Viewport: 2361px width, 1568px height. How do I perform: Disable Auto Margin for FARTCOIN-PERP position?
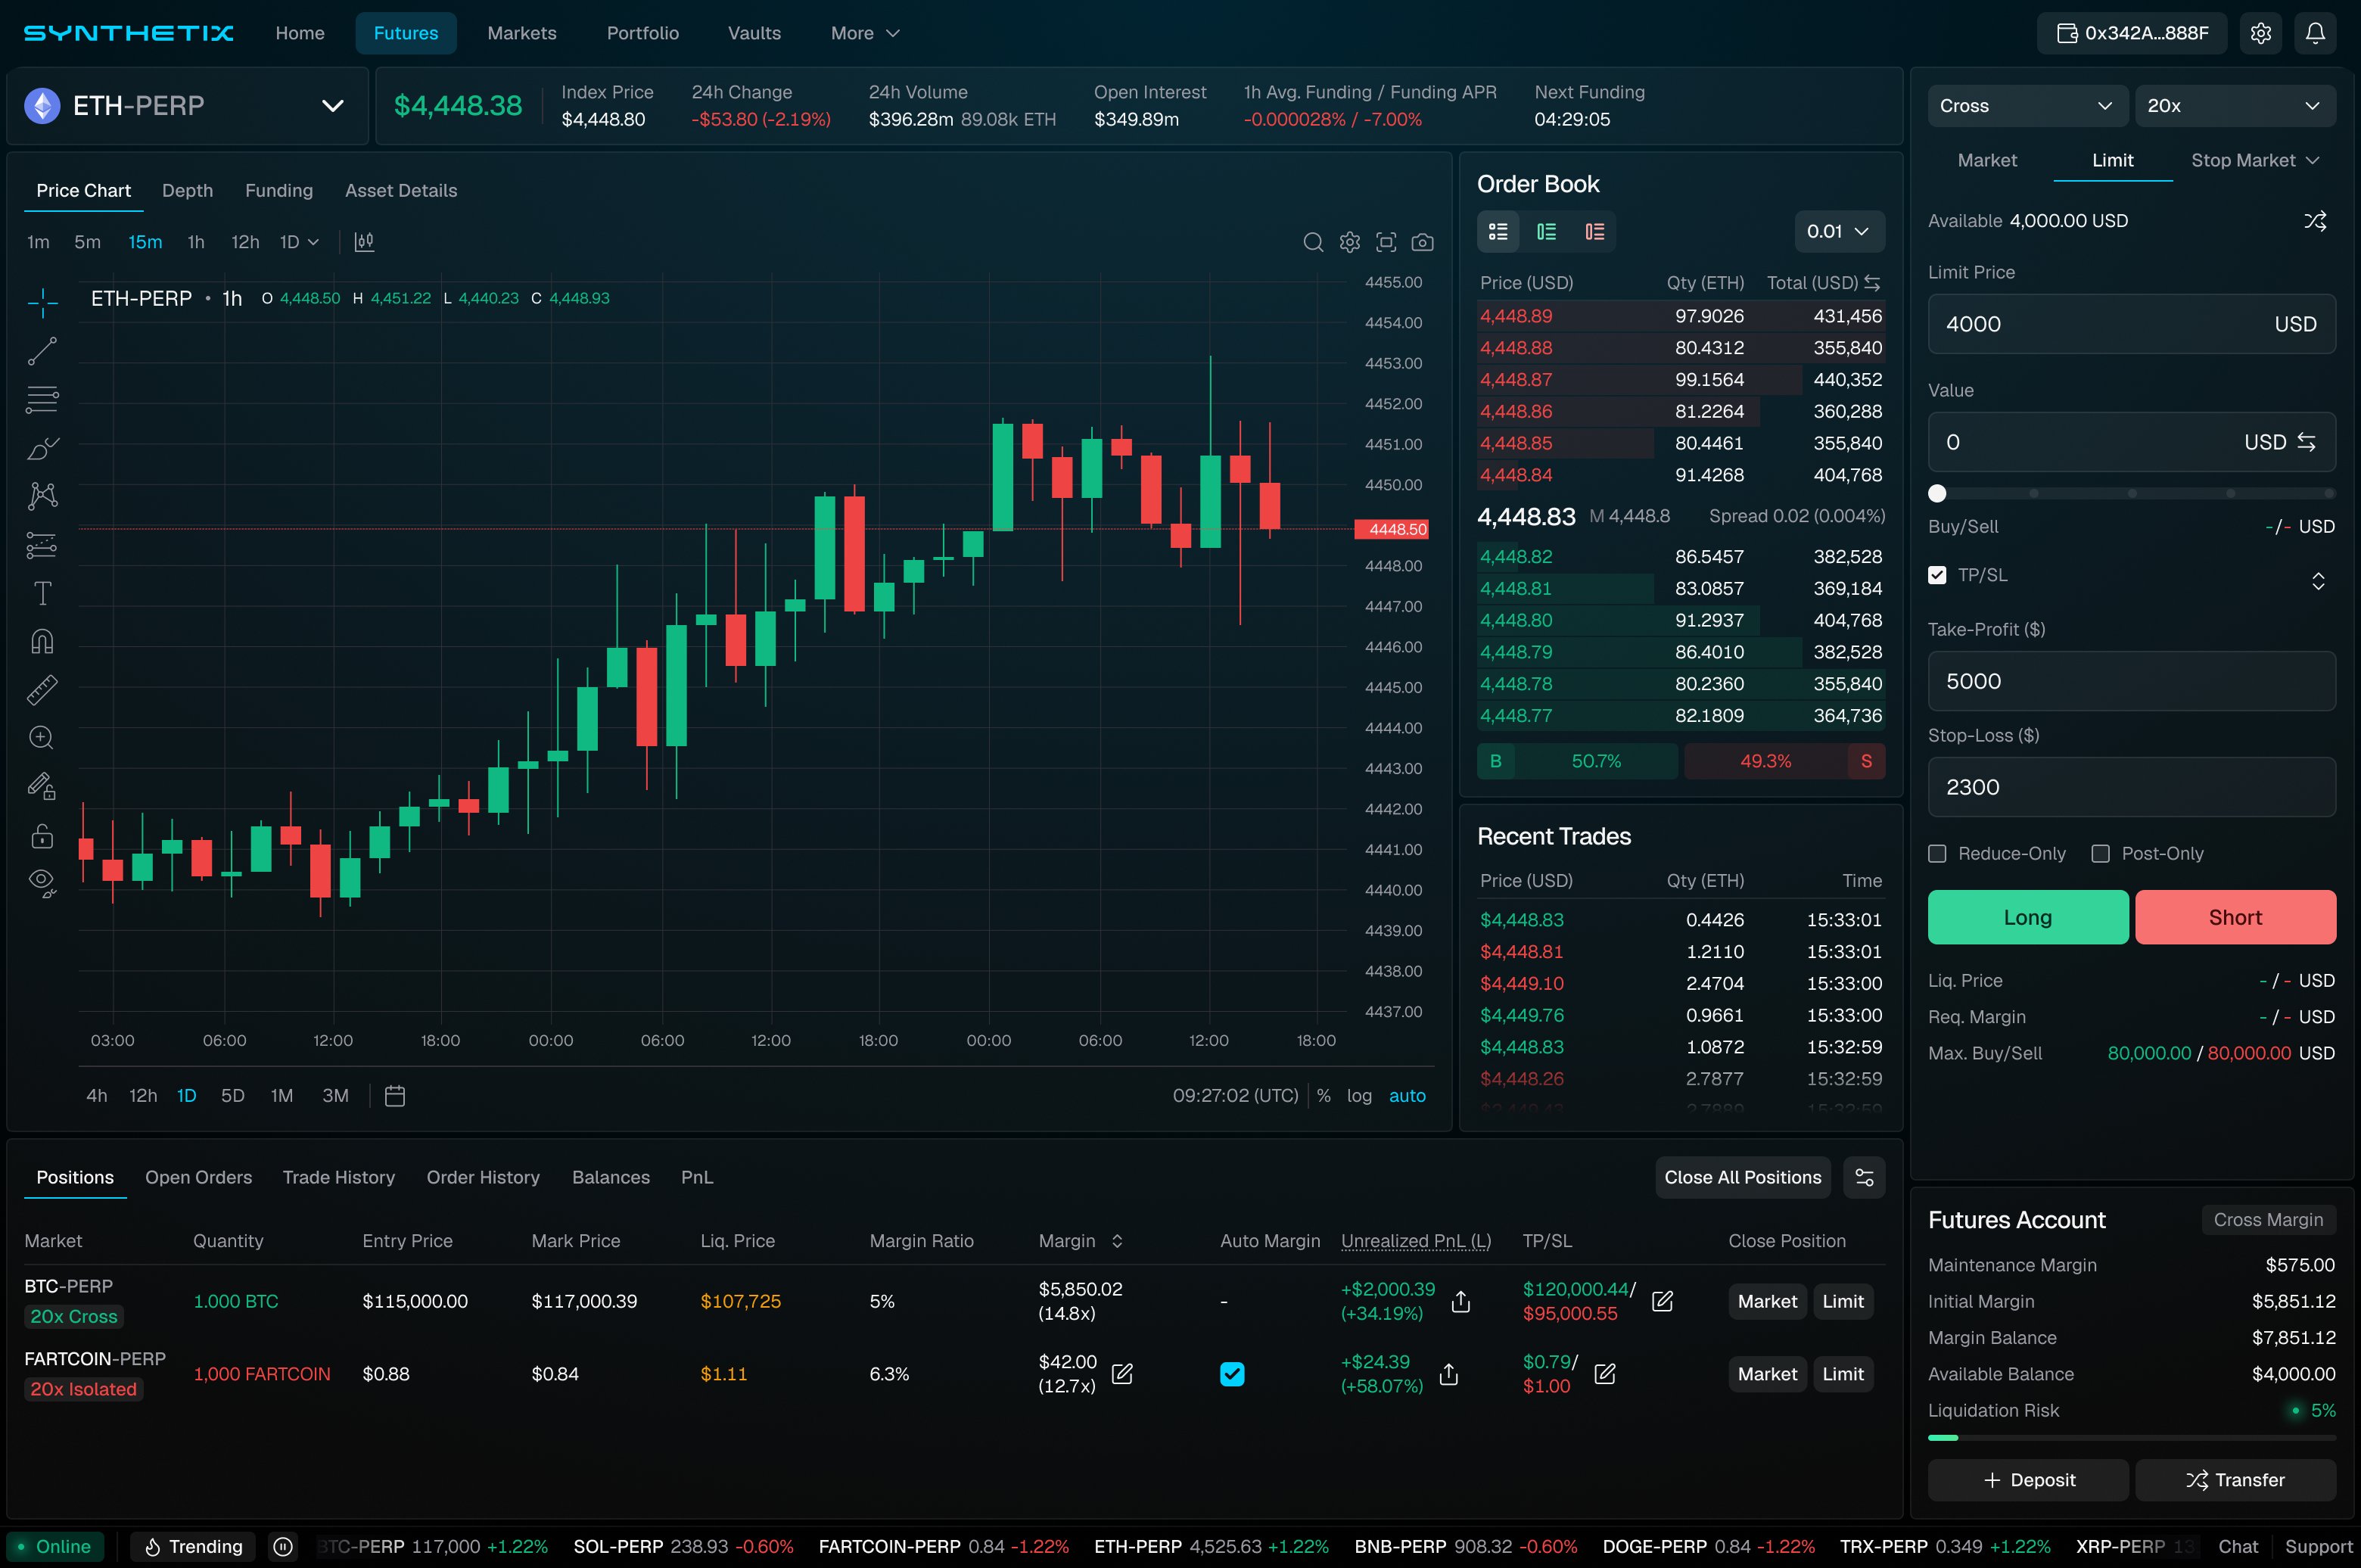pyautogui.click(x=1231, y=1374)
